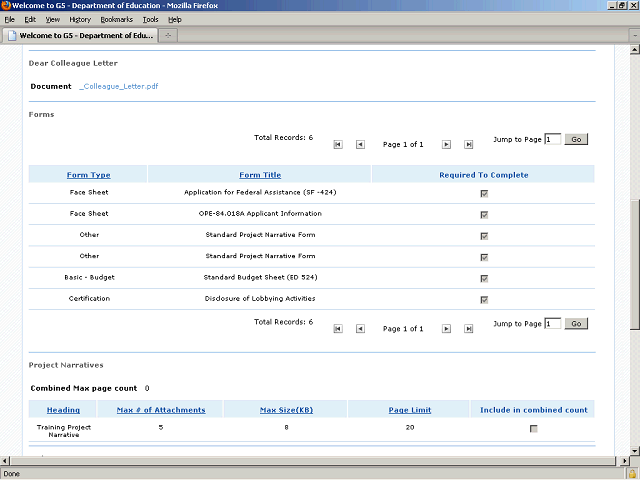Sort table by Form Type header
The height and width of the screenshot is (480, 640).
tap(88, 175)
